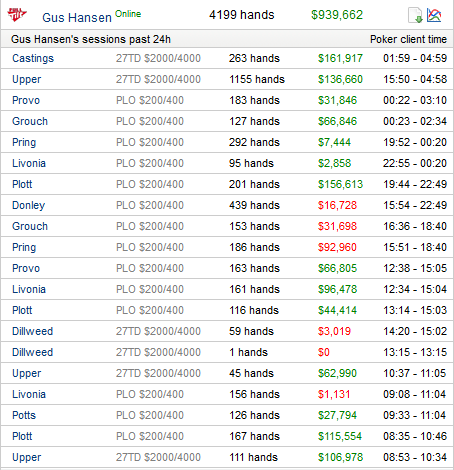Click the $2,858 profit amount

click(x=334, y=163)
